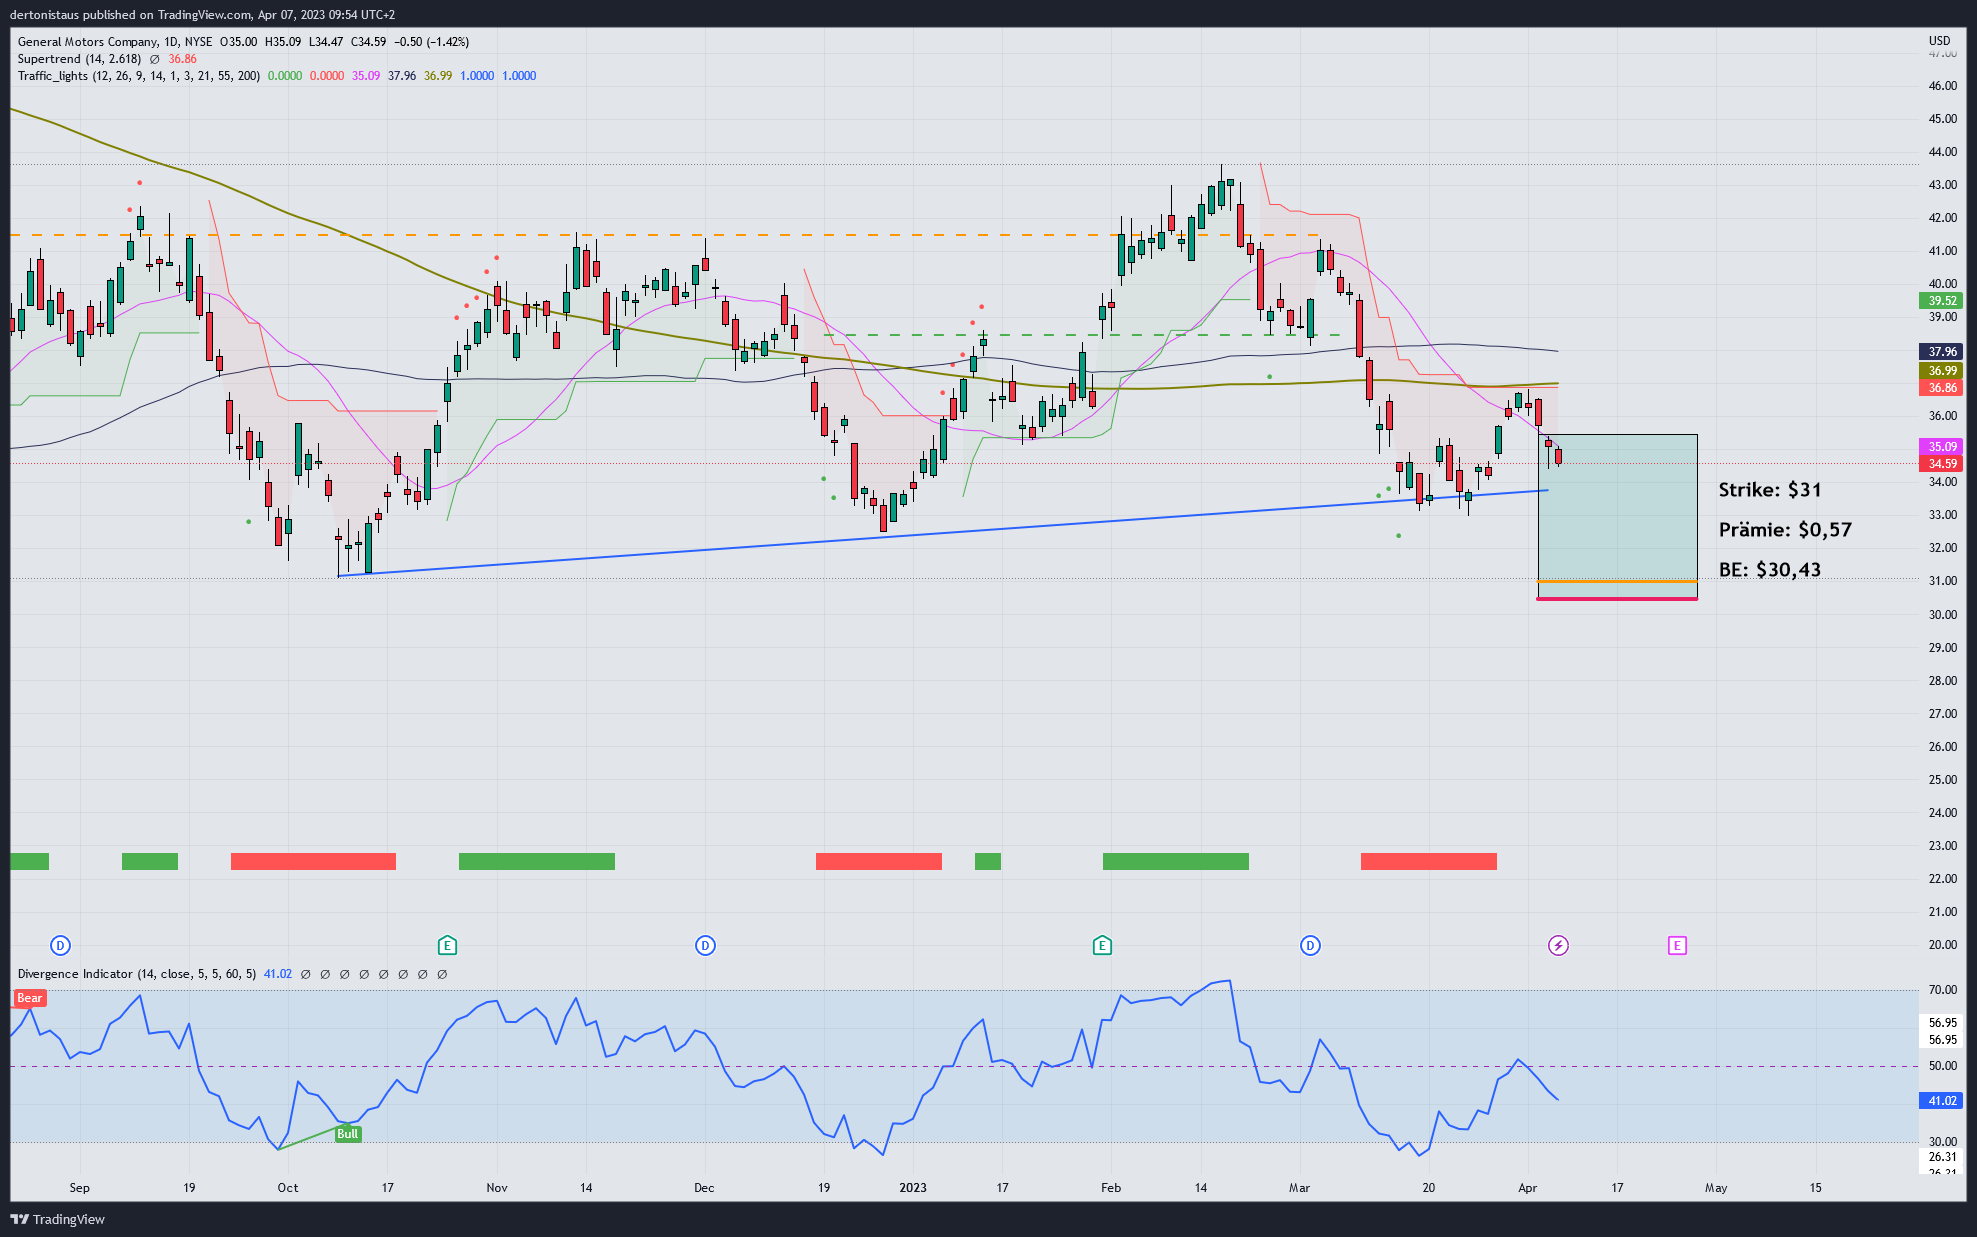This screenshot has height=1237, width=1977.
Task: Click the 2023 label on the time axis
Action: 913,1188
